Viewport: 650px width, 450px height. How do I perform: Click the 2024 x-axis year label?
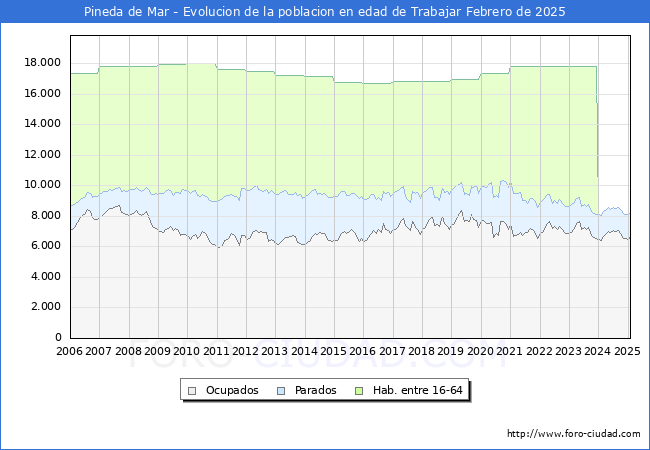tap(597, 351)
